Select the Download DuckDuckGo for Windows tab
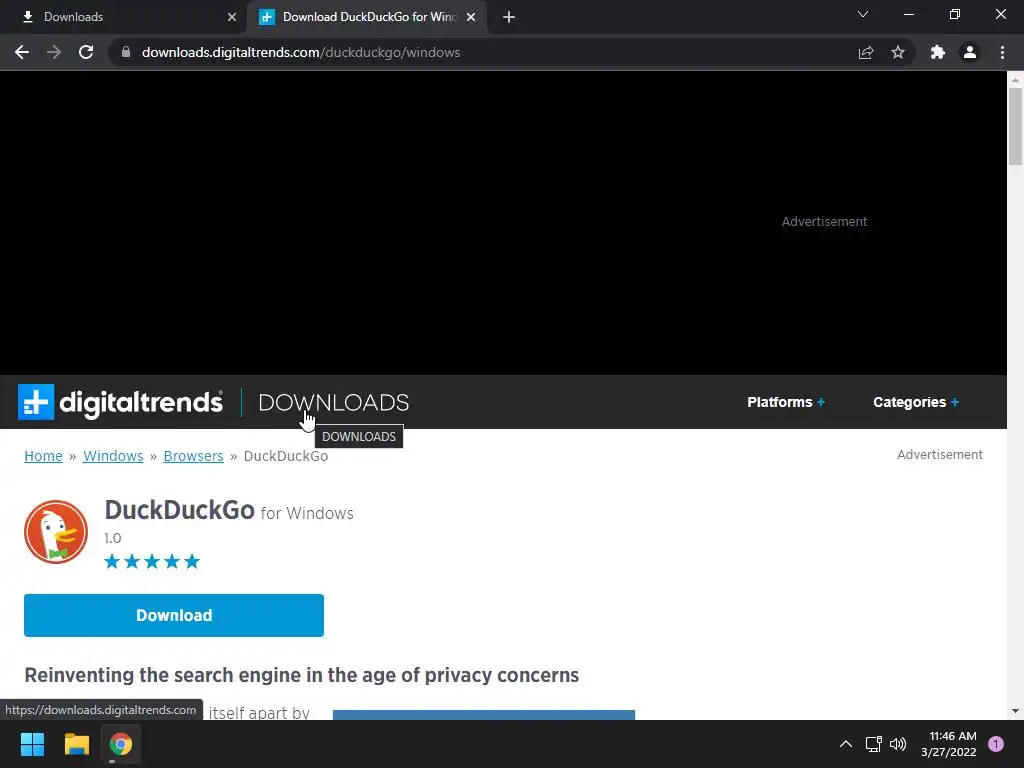1024x768 pixels. 367,17
